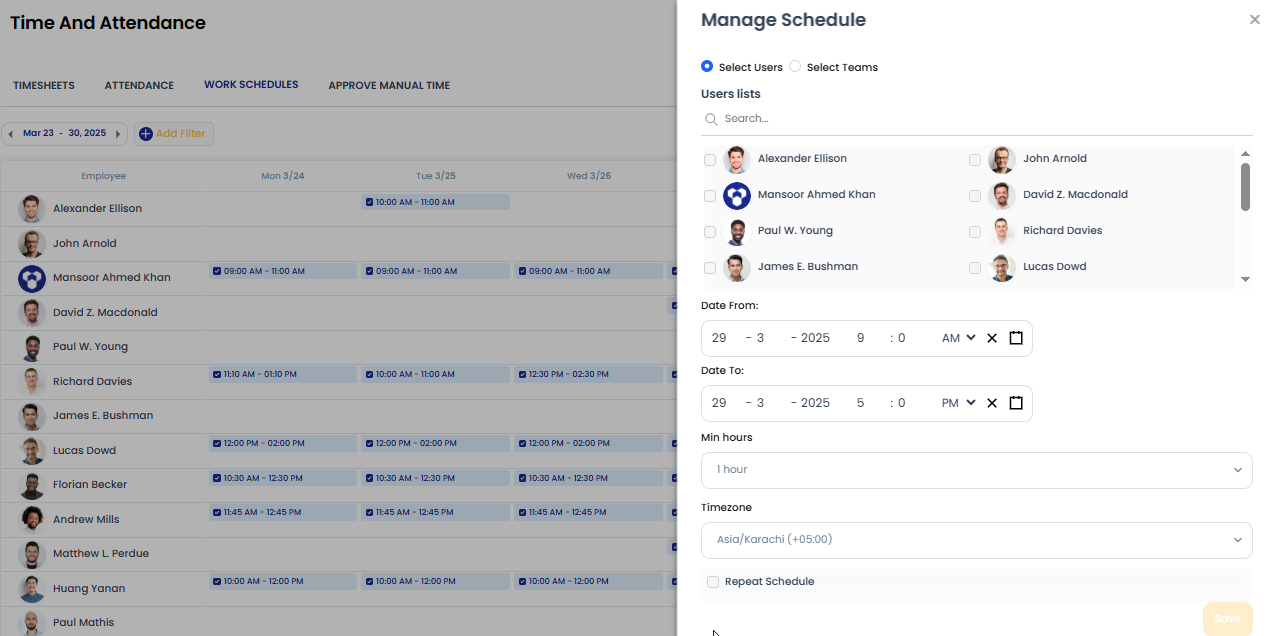Change AM to PM in Date From dropdown

956,338
